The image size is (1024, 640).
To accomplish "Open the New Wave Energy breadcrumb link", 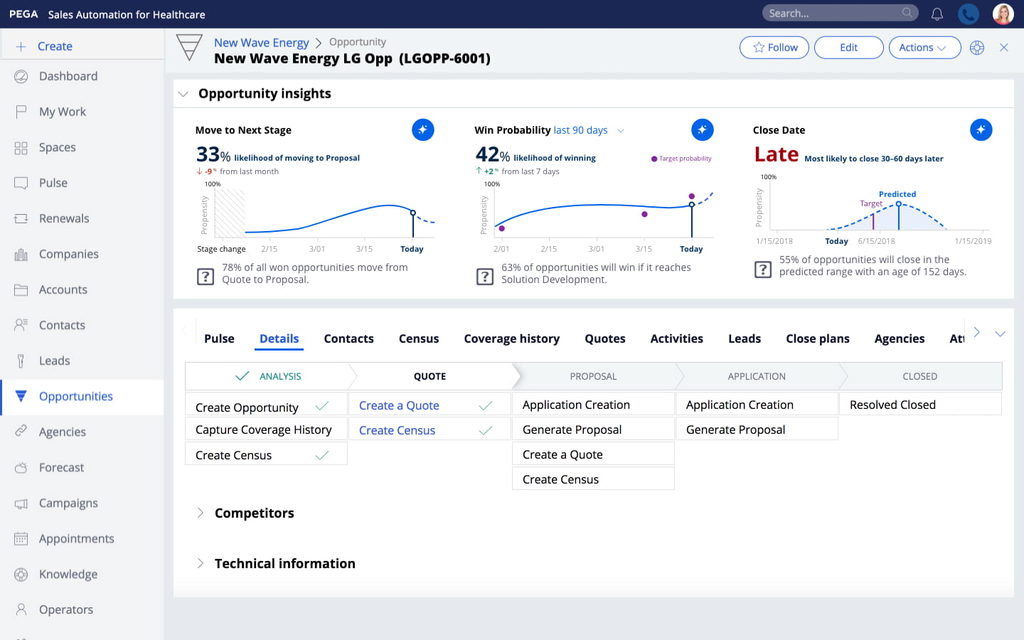I will (x=262, y=42).
